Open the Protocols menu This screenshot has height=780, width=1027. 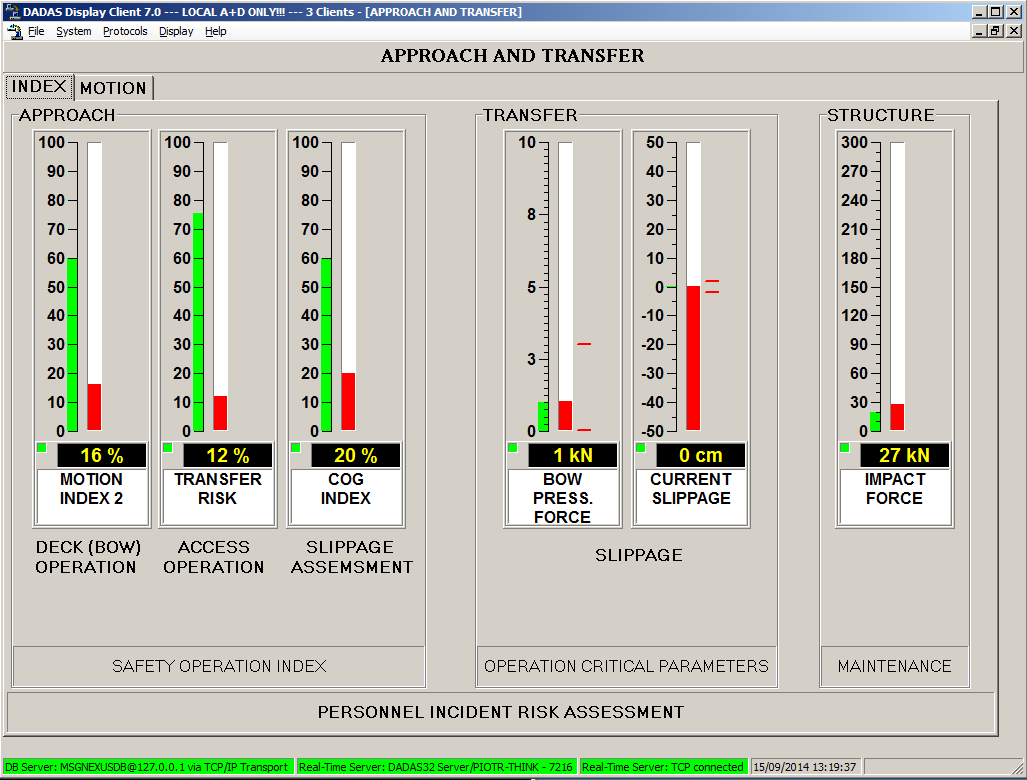[x=125, y=31]
